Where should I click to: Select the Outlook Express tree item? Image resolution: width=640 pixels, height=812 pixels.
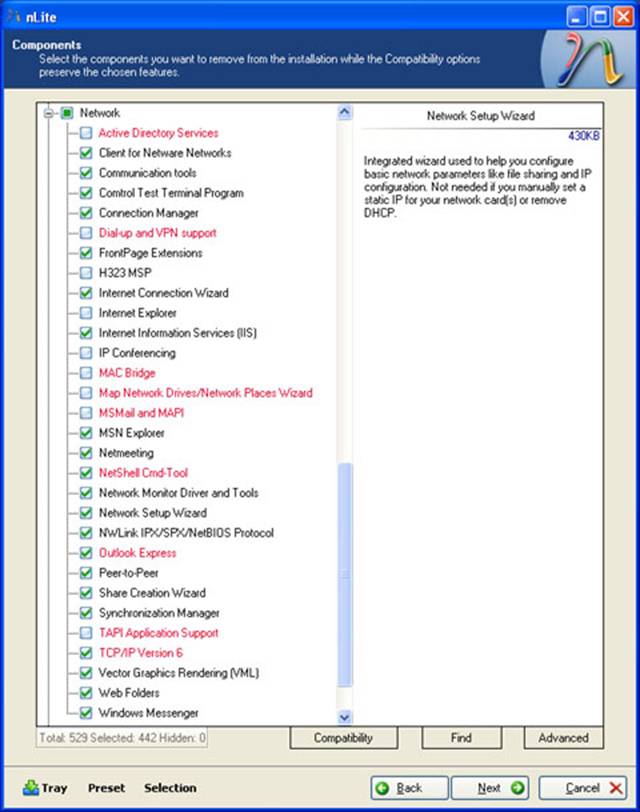pyautogui.click(x=137, y=553)
